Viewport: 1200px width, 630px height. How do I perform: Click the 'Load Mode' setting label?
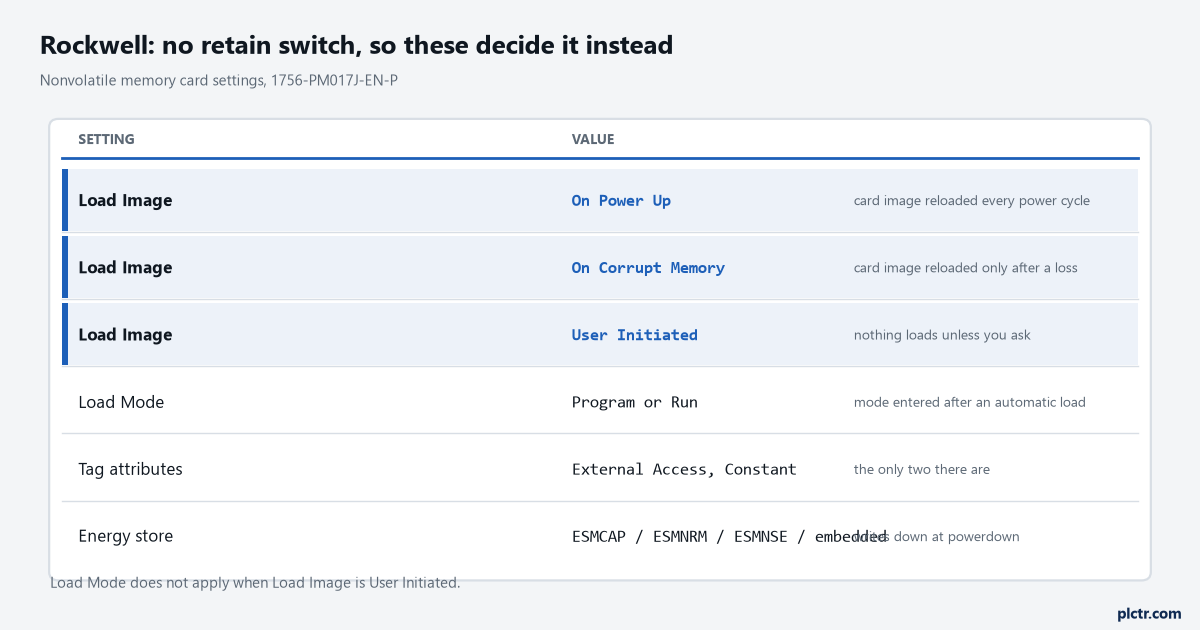point(121,402)
